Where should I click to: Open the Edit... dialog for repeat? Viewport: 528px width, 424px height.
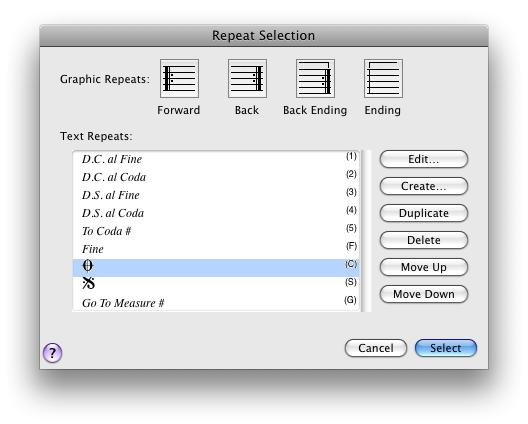coord(424,159)
